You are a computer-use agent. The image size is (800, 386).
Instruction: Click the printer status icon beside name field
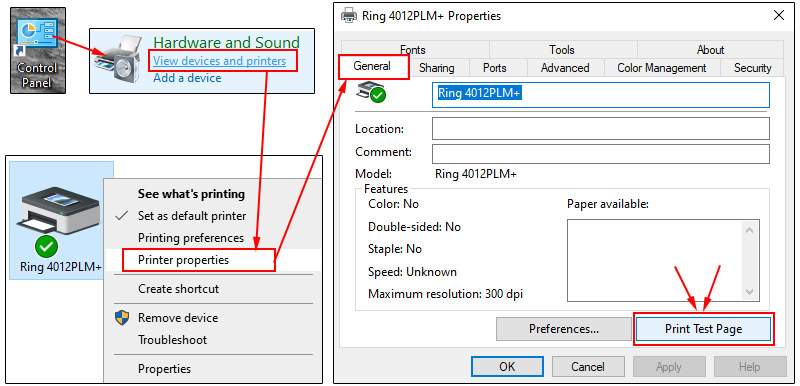tap(371, 92)
